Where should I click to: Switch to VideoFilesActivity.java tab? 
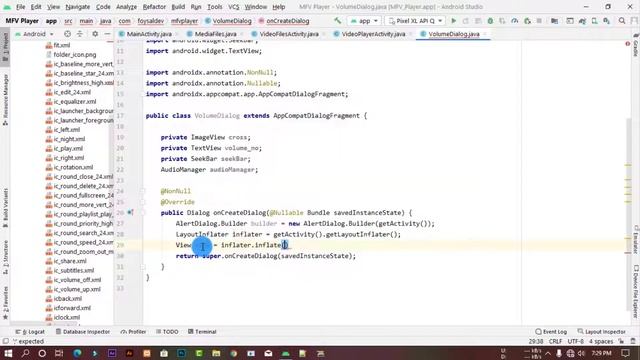[x=289, y=34]
